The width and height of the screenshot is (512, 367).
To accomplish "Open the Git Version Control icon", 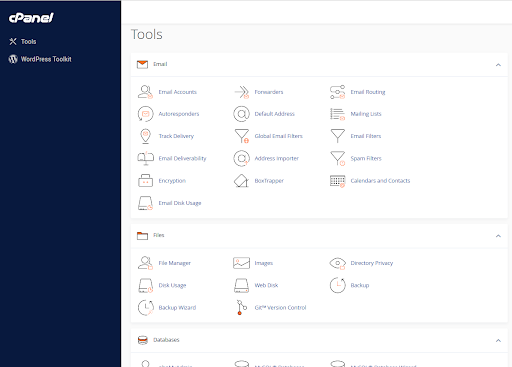I will [241, 307].
